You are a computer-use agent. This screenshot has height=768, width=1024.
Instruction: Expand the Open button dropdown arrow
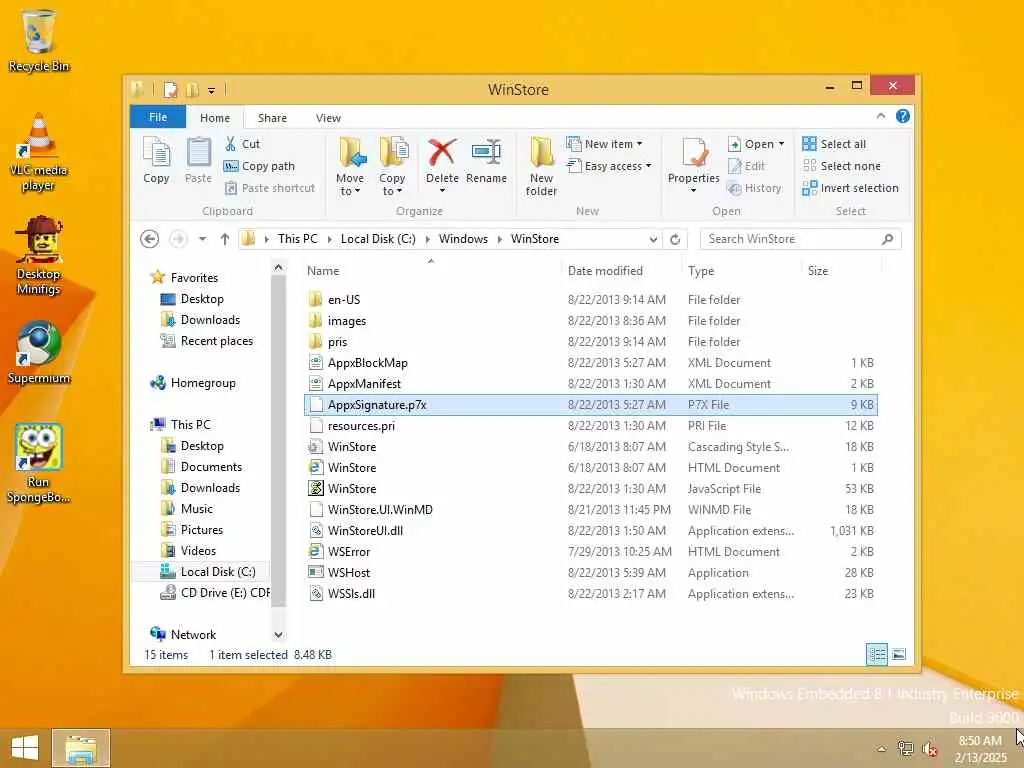click(781, 144)
